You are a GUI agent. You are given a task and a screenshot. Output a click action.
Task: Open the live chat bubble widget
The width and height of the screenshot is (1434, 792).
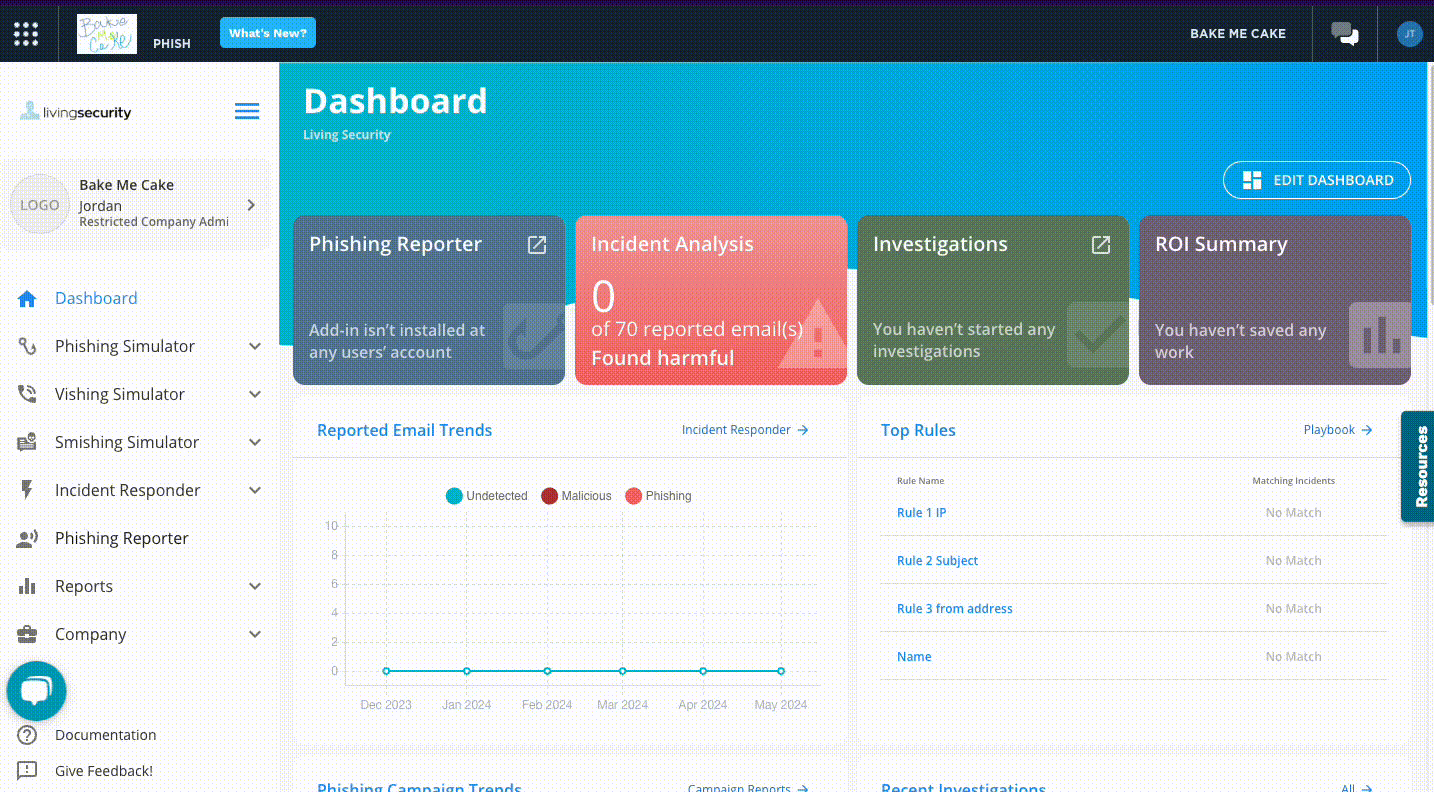[x=36, y=691]
